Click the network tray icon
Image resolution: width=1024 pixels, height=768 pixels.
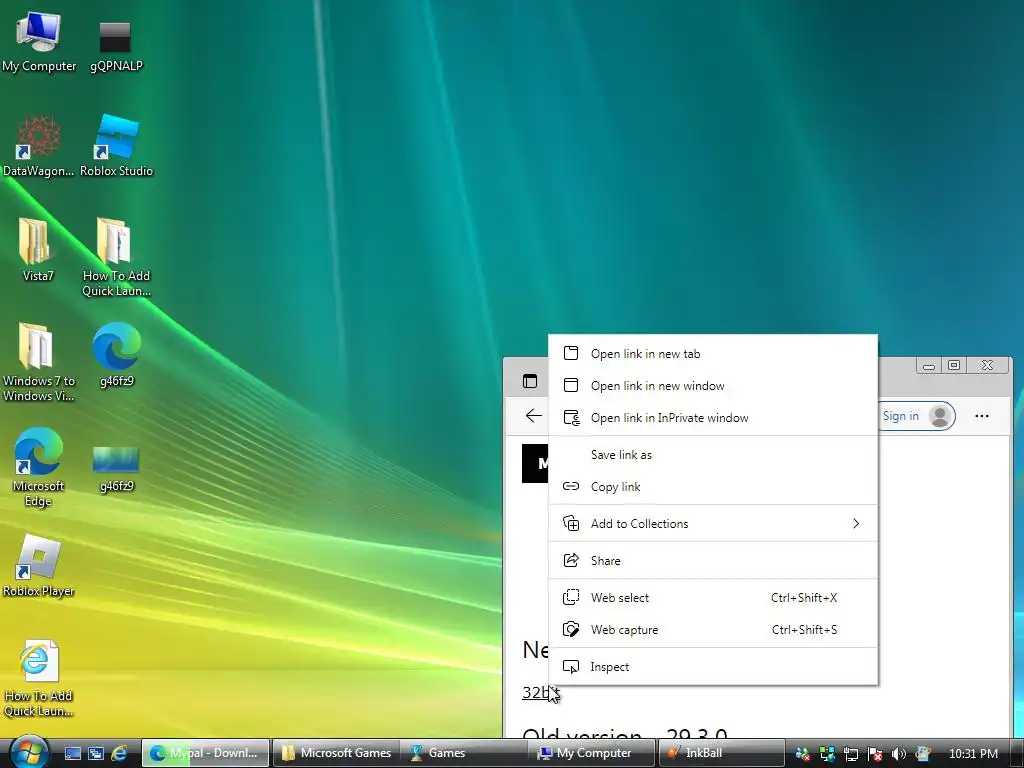click(827, 754)
